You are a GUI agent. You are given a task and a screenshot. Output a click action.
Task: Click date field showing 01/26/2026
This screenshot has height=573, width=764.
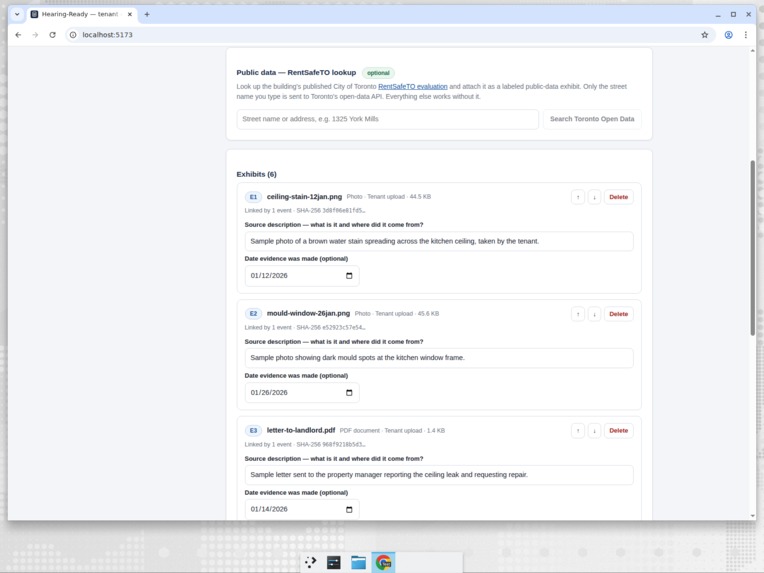[x=302, y=393]
